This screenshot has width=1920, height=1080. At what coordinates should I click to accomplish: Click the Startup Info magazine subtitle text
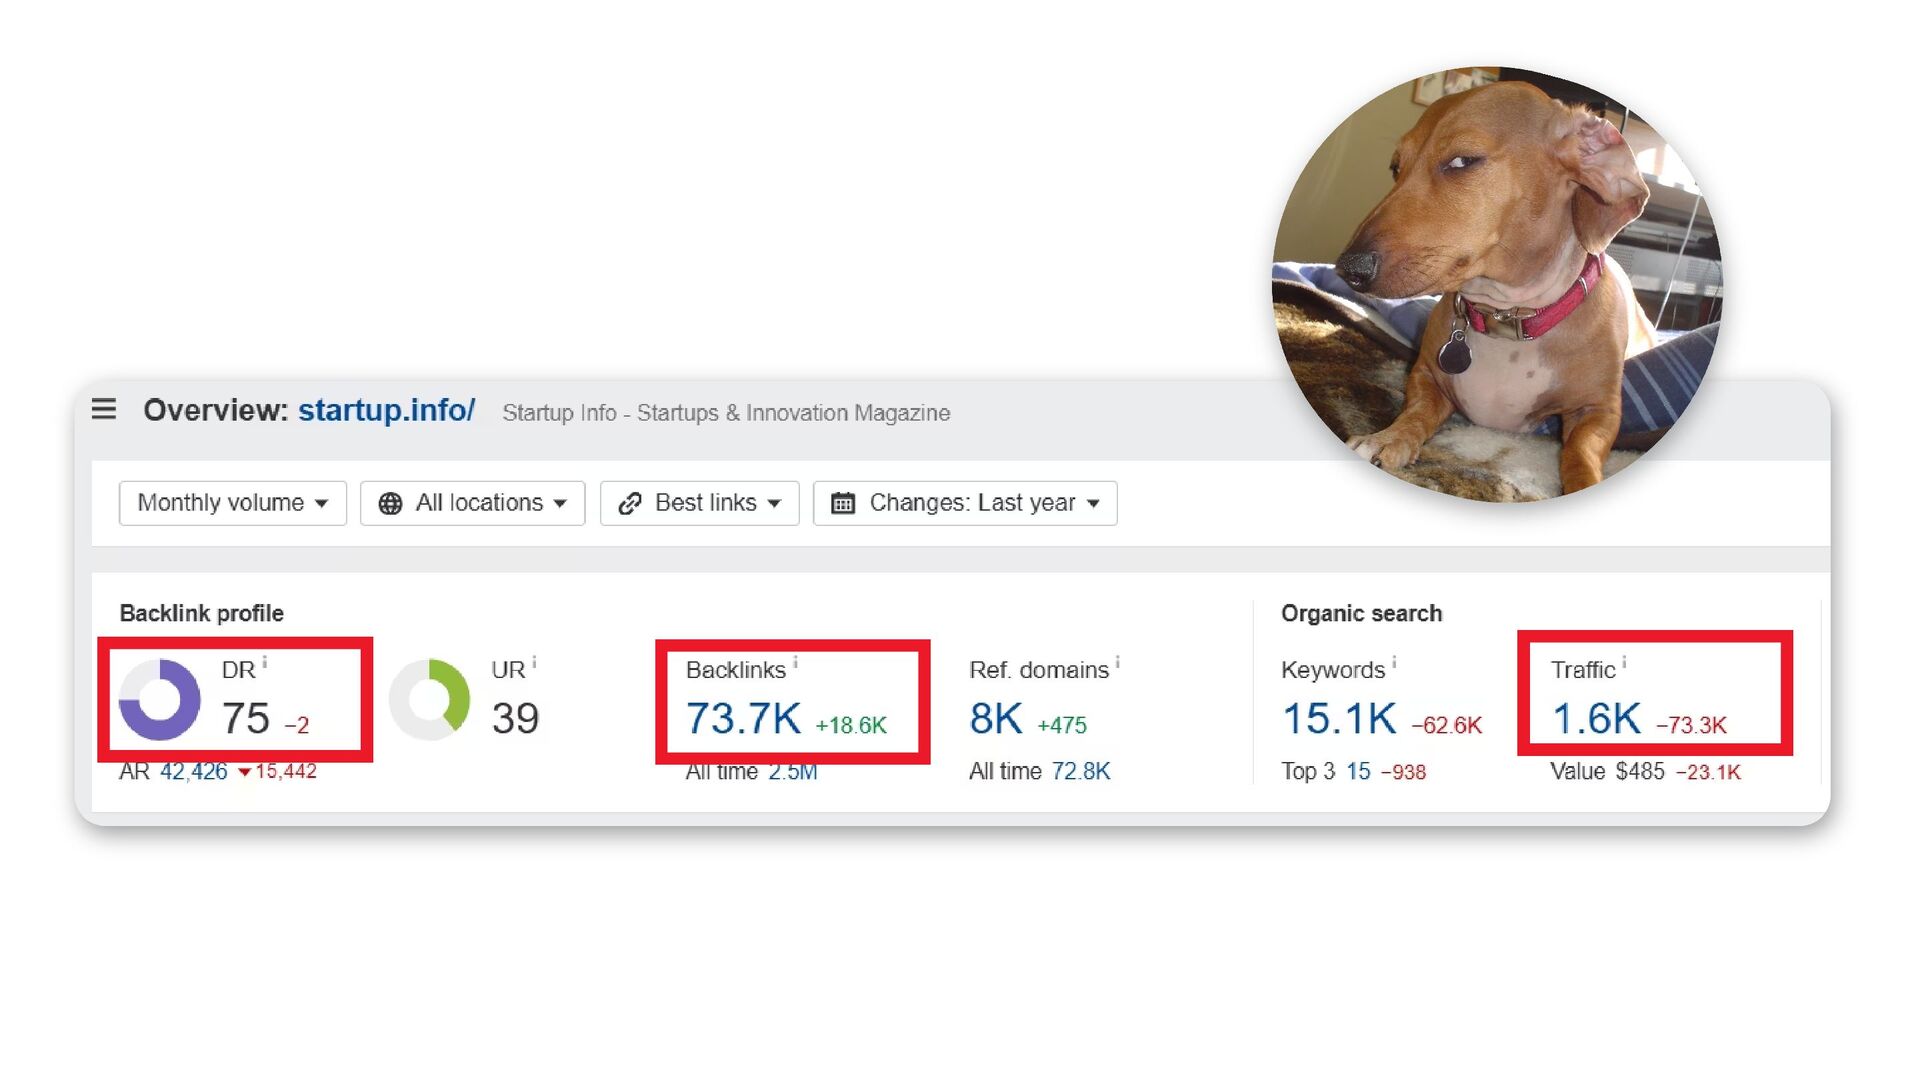[726, 413]
